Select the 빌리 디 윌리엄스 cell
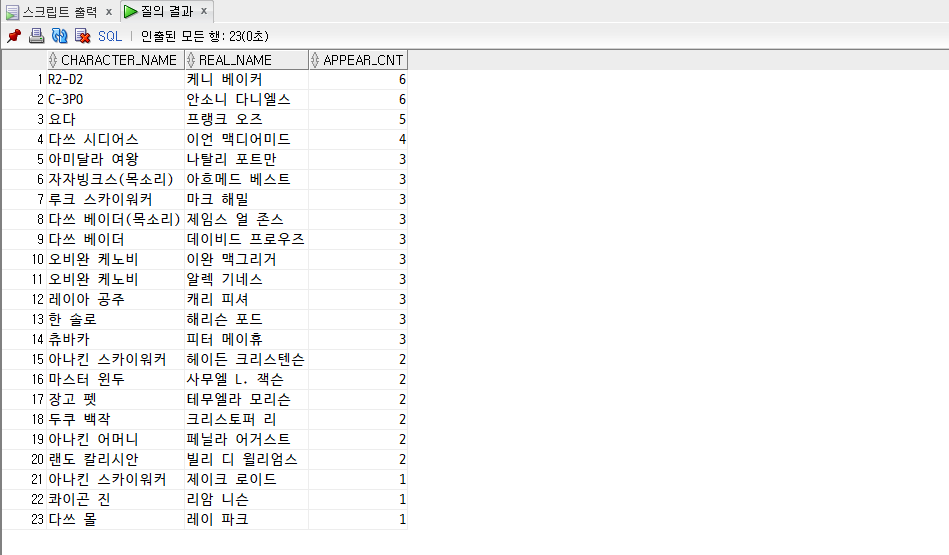 pyautogui.click(x=246, y=459)
